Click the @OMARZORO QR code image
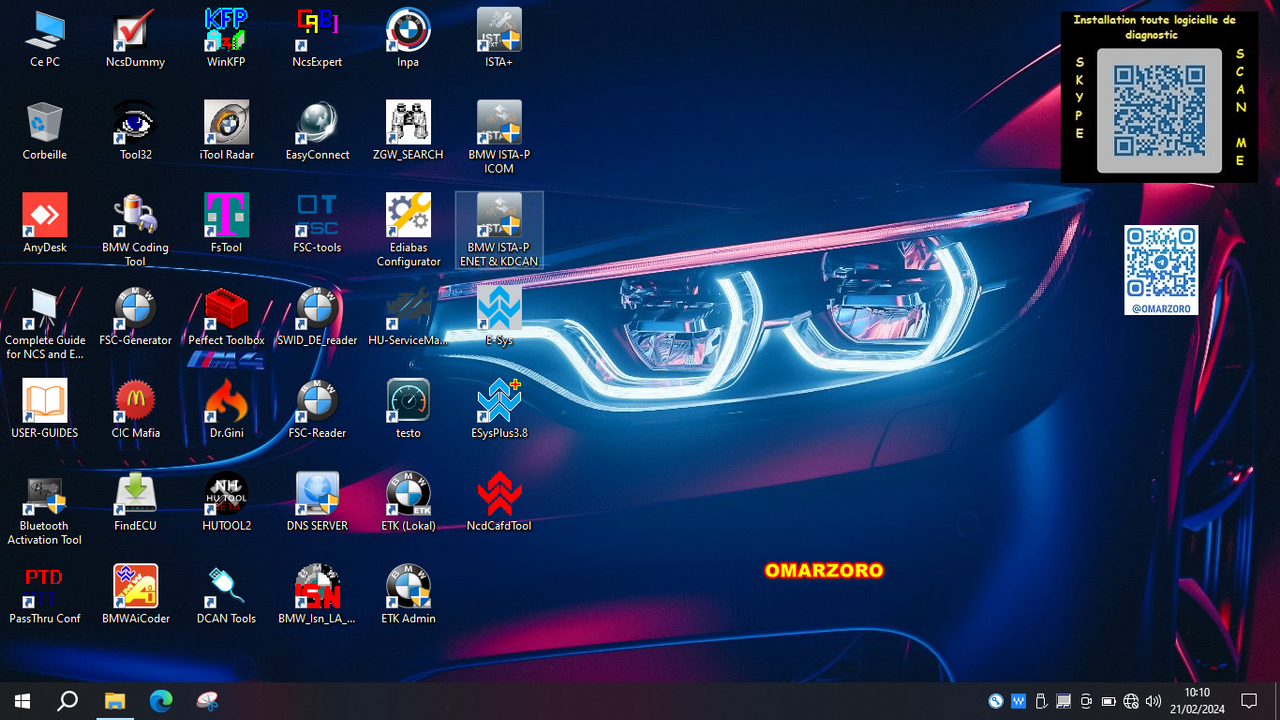 (1161, 270)
